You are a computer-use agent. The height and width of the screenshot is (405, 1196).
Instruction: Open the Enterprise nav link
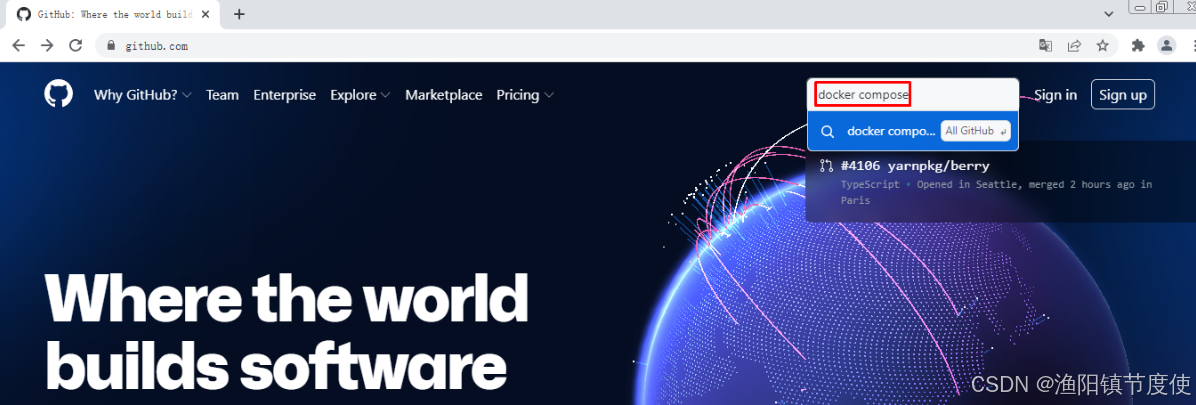tap(285, 95)
